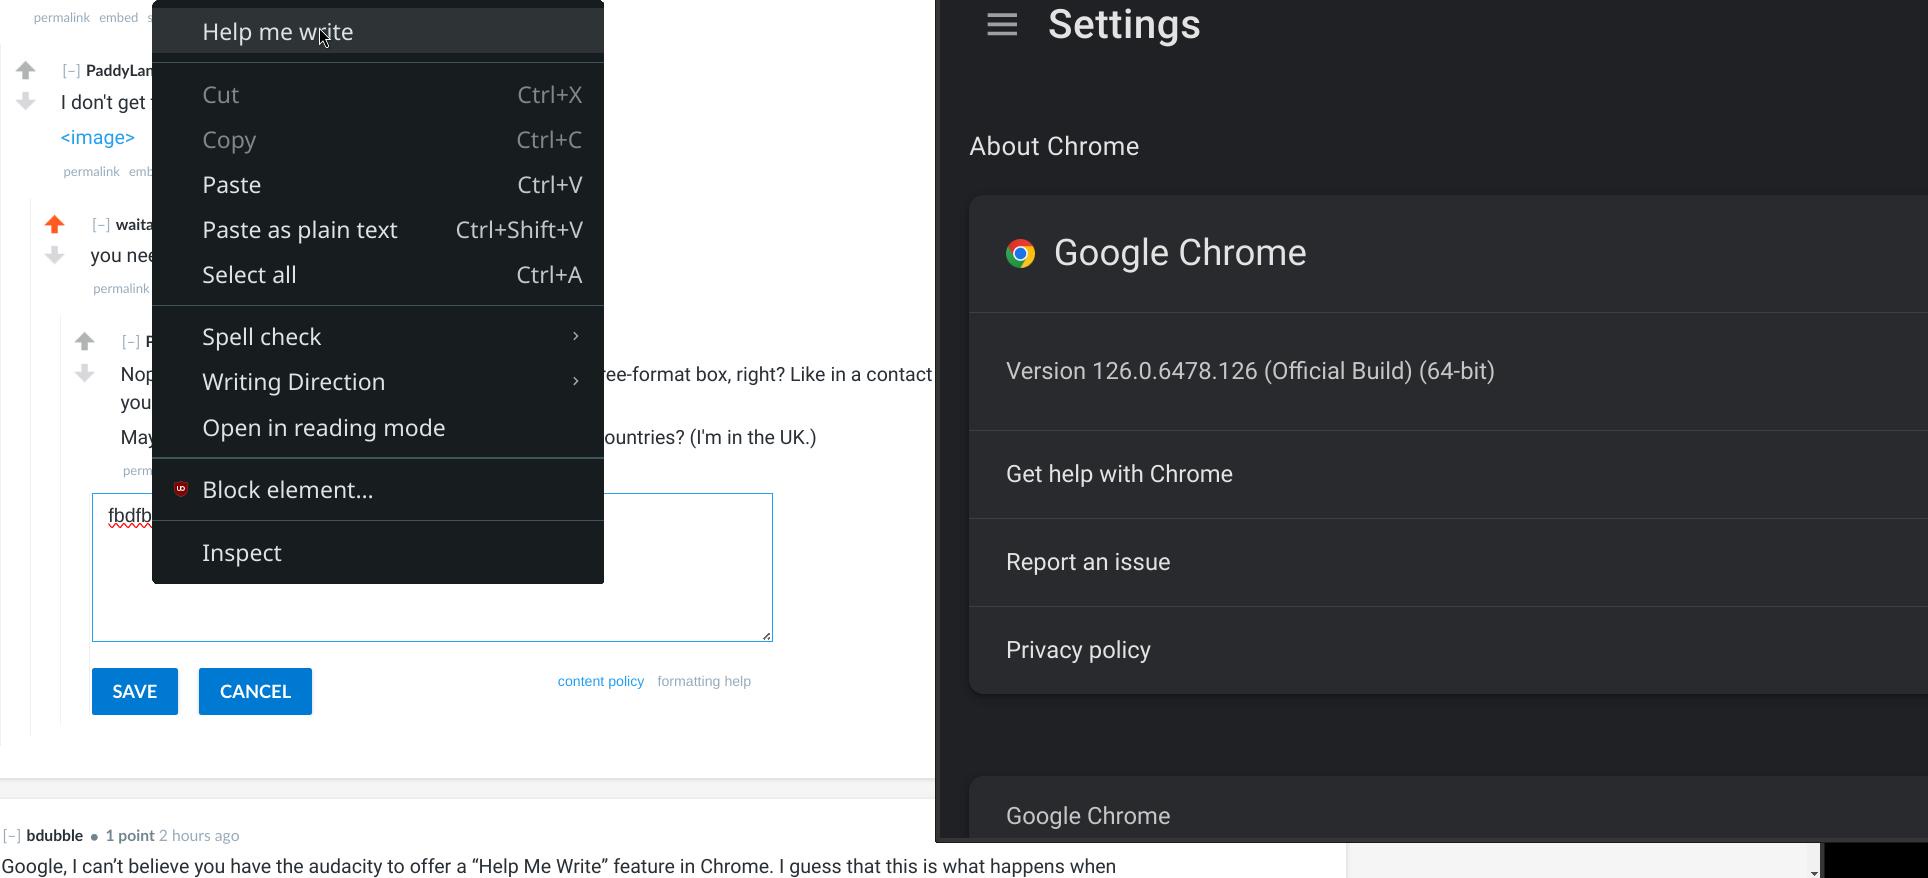
Task: Click the disabled Cut menu entry
Action: [378, 95]
